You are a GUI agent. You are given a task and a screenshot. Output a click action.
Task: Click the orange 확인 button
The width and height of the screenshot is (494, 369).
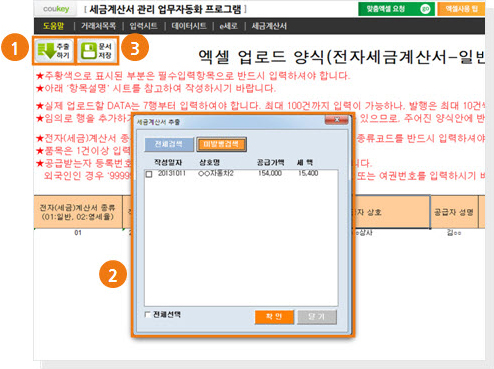274,317
